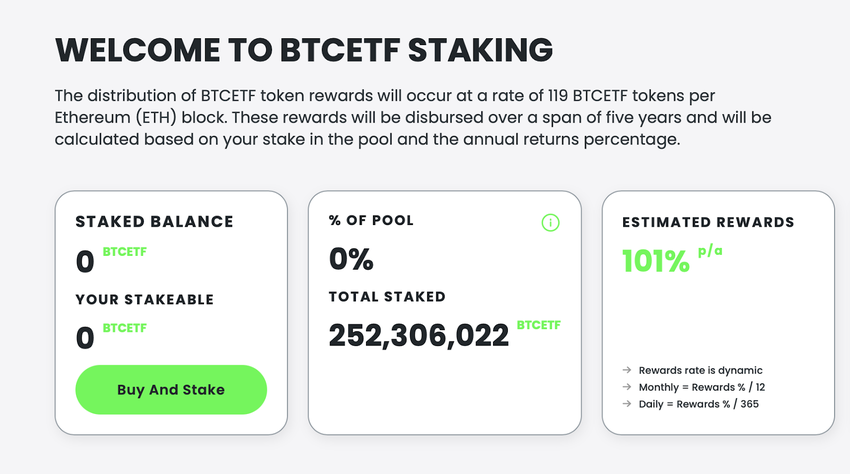Click the Your Stakeable label
Image resolution: width=850 pixels, height=474 pixels.
coord(145,299)
